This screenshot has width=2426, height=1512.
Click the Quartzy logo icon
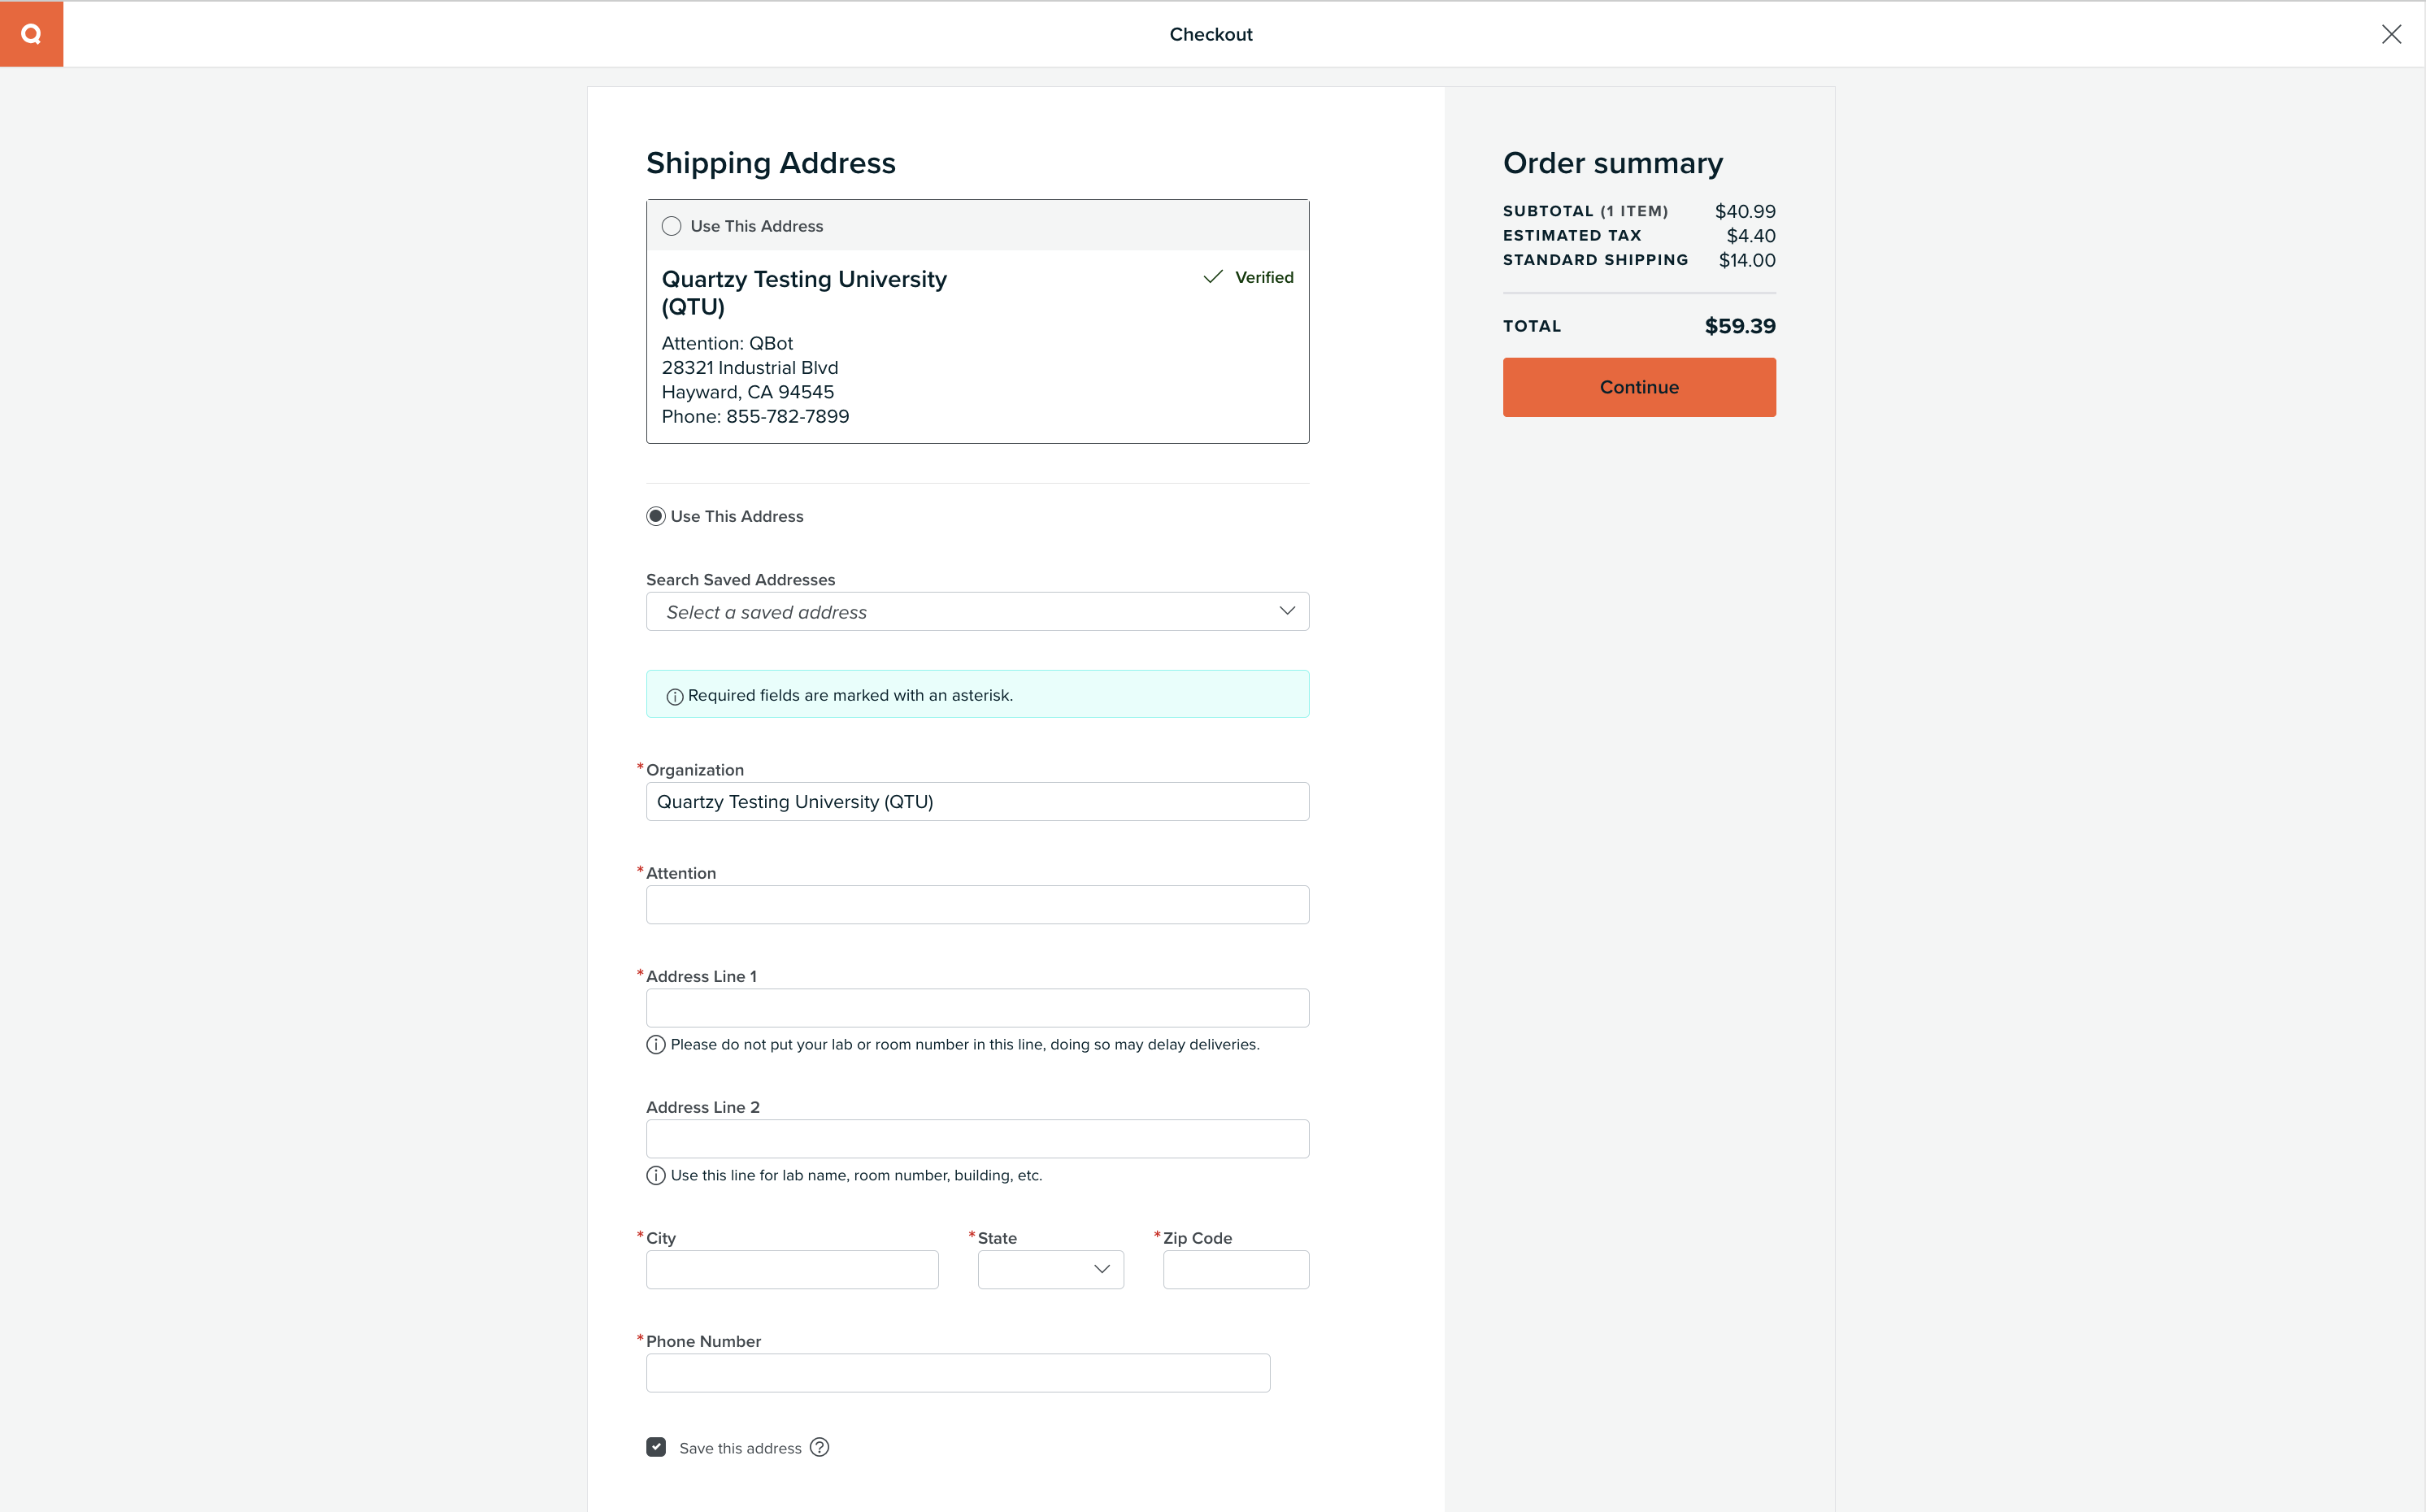pyautogui.click(x=31, y=33)
